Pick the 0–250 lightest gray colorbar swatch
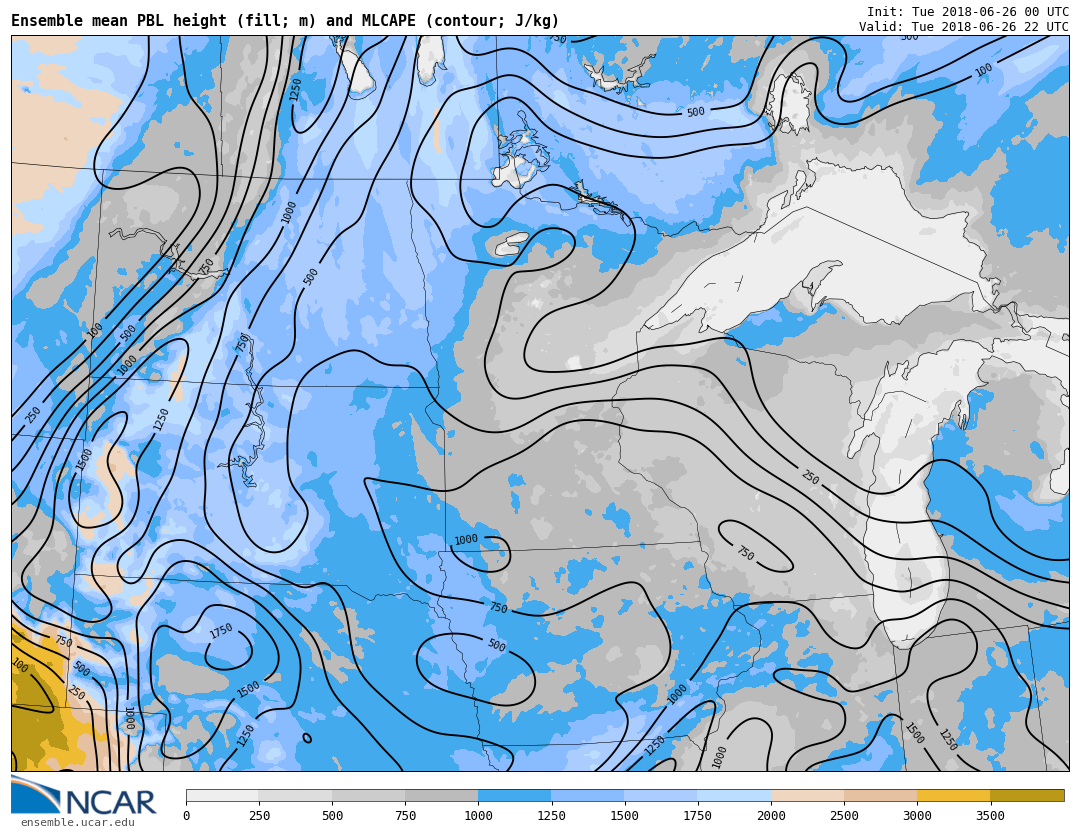This screenshot has width=1080, height=834. click(x=222, y=796)
